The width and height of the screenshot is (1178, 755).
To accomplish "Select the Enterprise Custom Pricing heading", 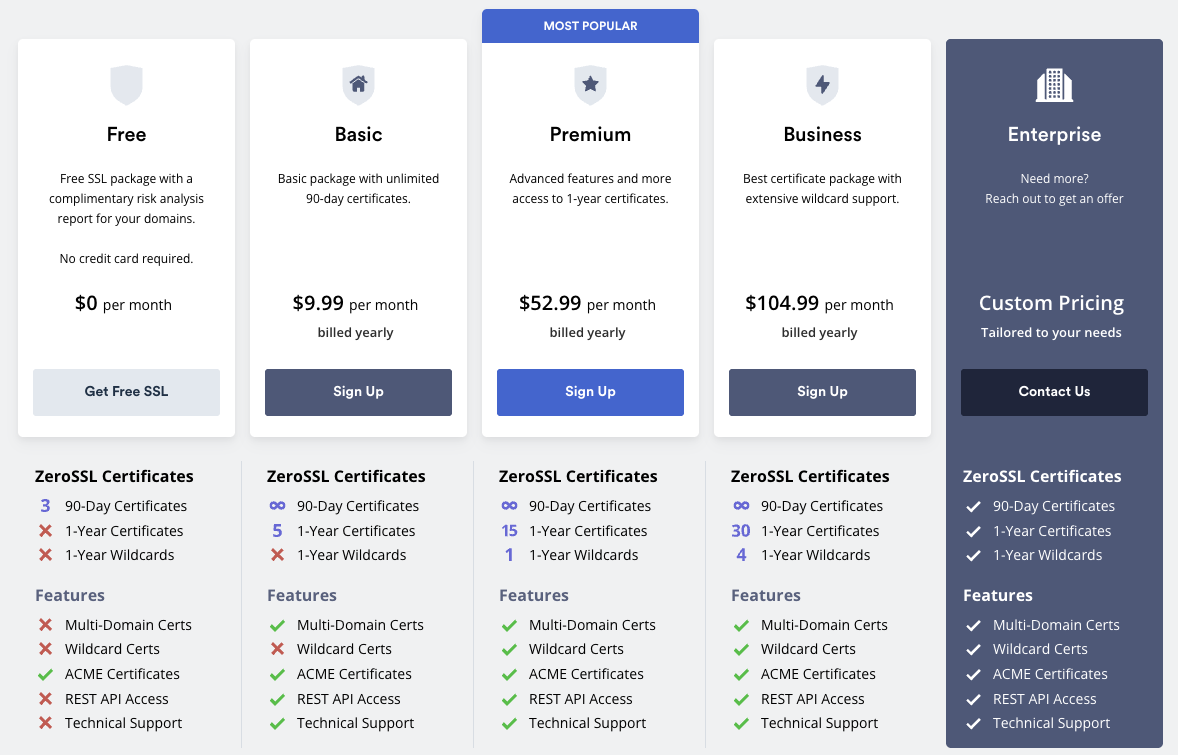I will coord(1051,303).
